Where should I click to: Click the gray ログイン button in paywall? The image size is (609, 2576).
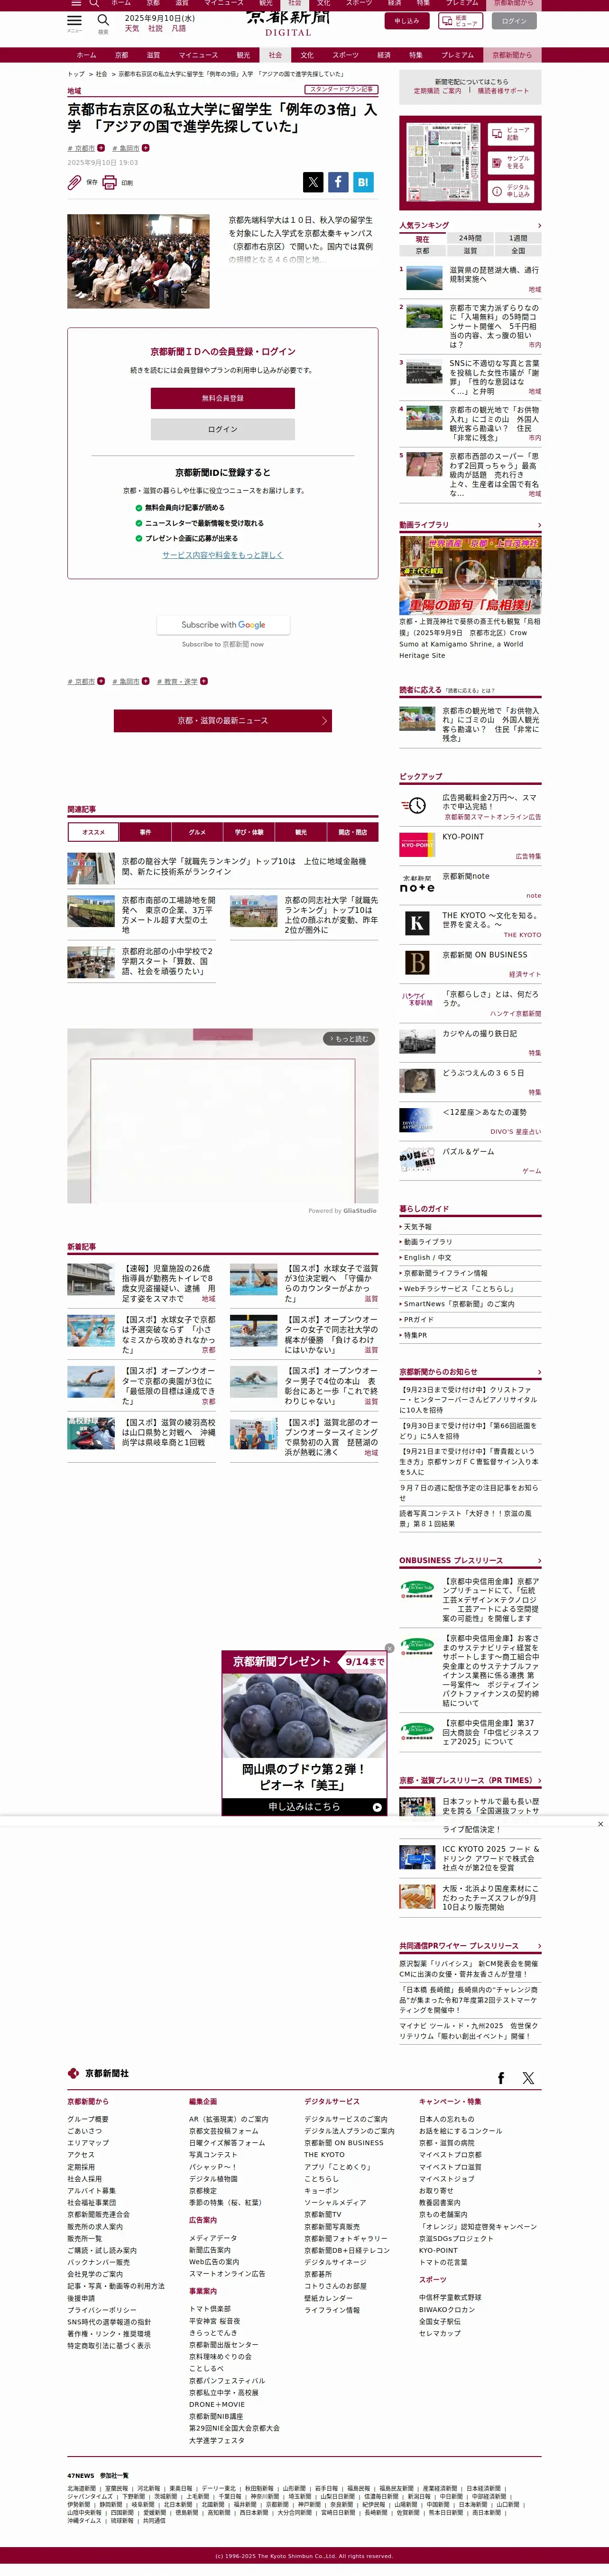click(x=223, y=429)
